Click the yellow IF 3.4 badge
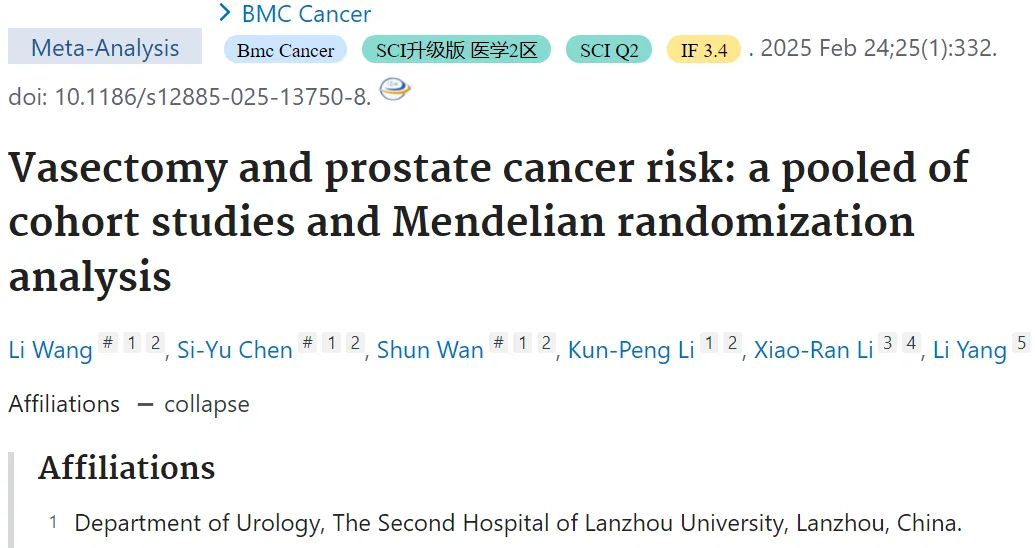The width and height of the screenshot is (1035, 548). click(x=704, y=50)
